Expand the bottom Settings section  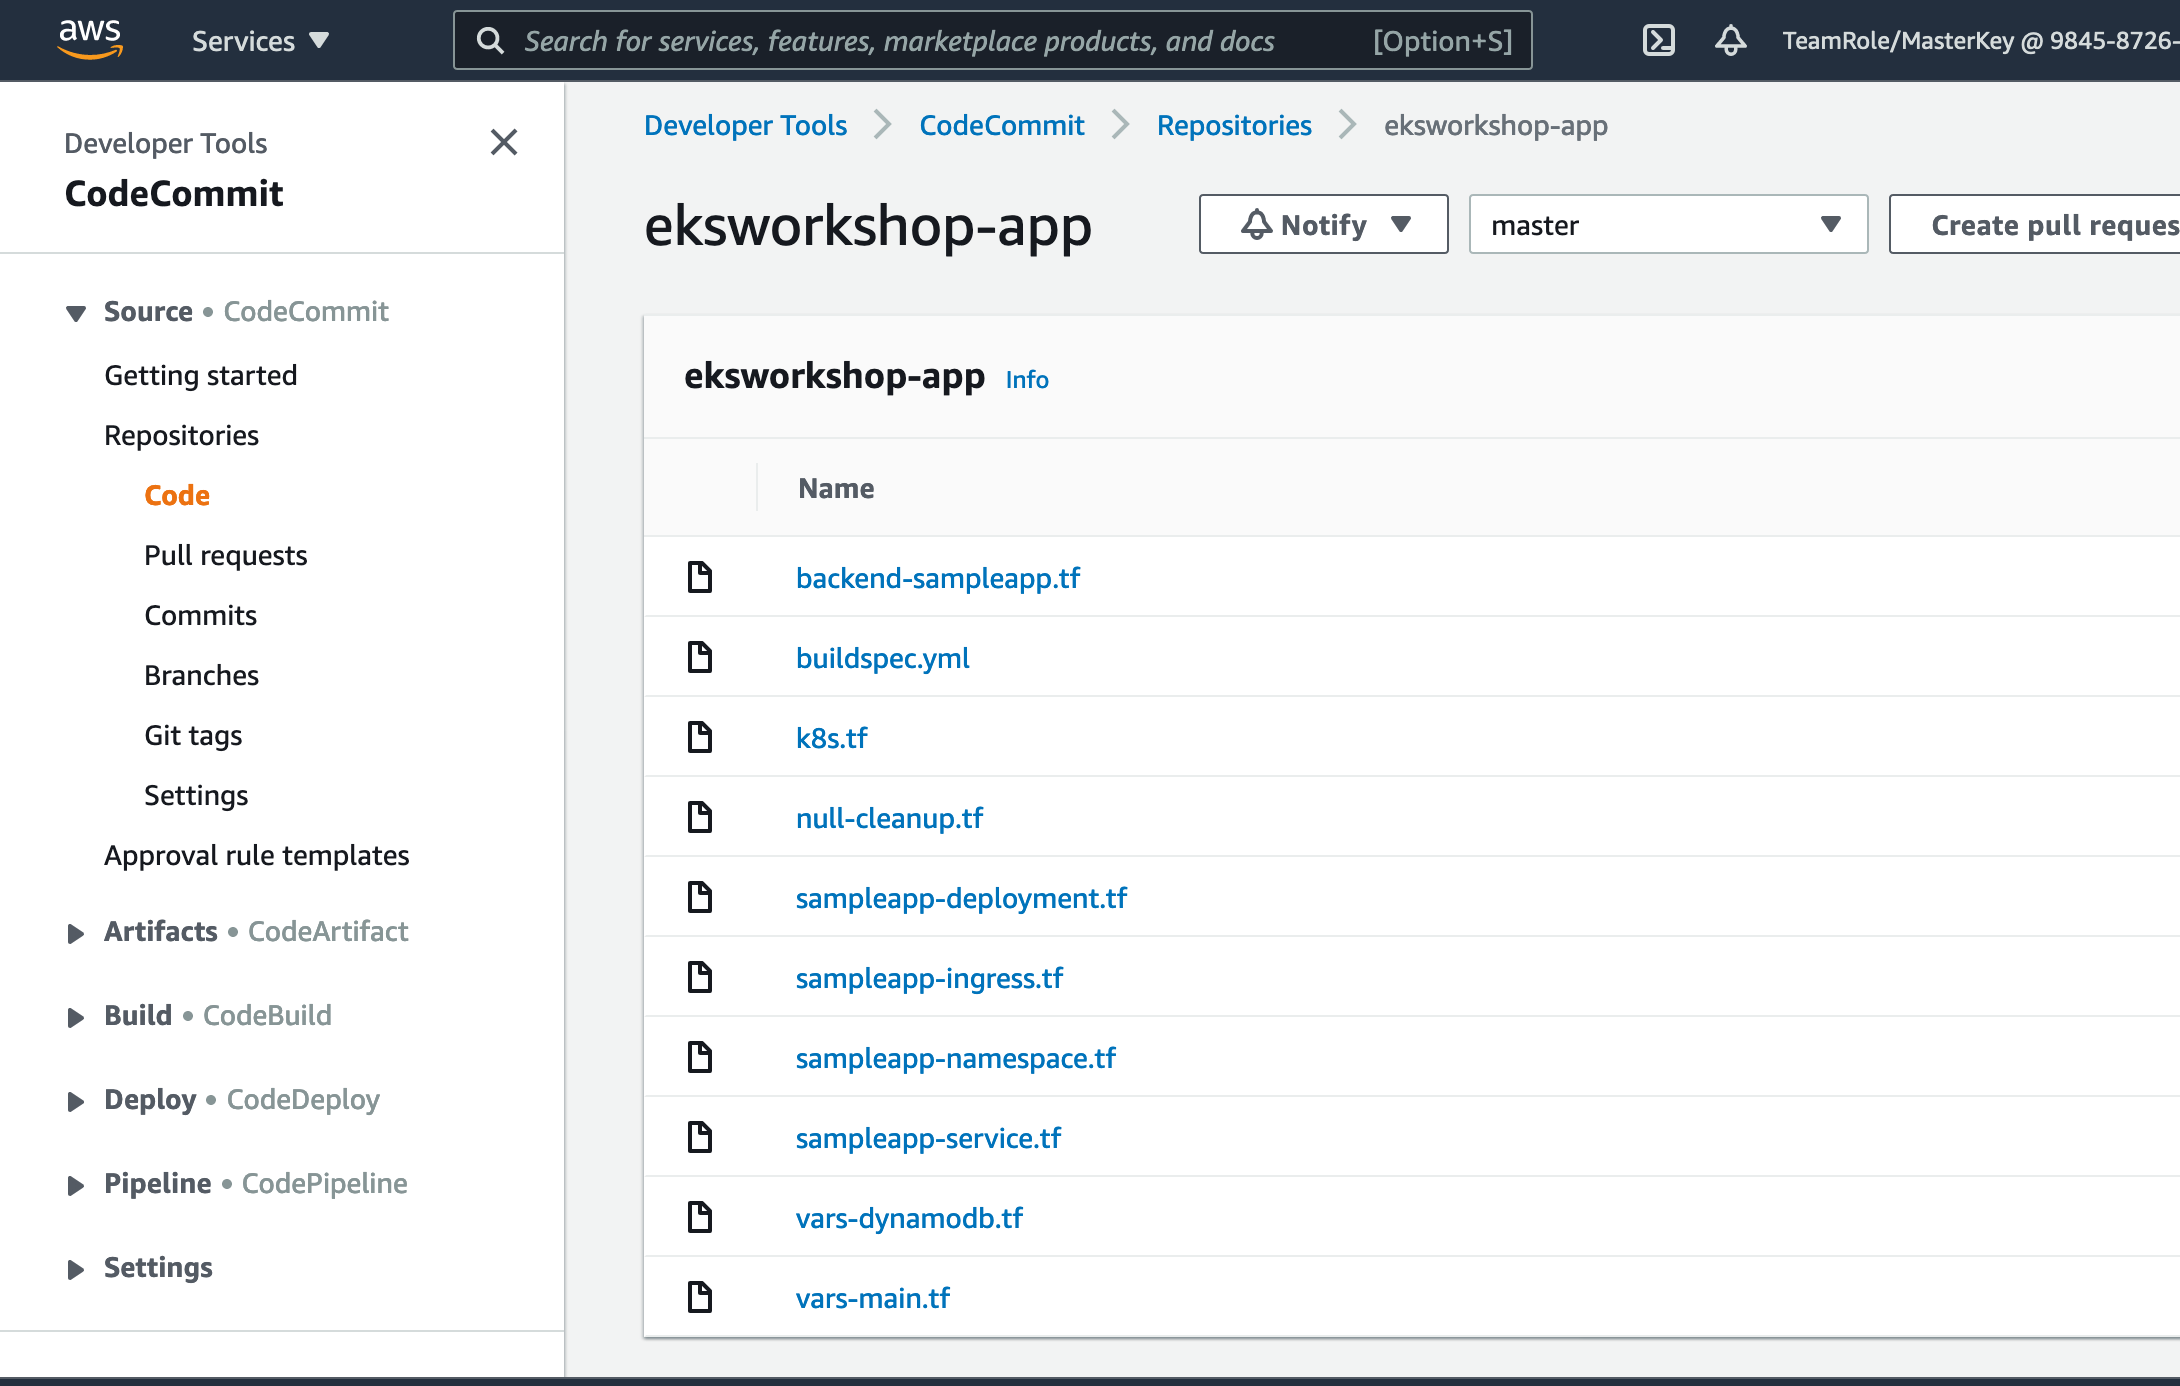coord(75,1269)
